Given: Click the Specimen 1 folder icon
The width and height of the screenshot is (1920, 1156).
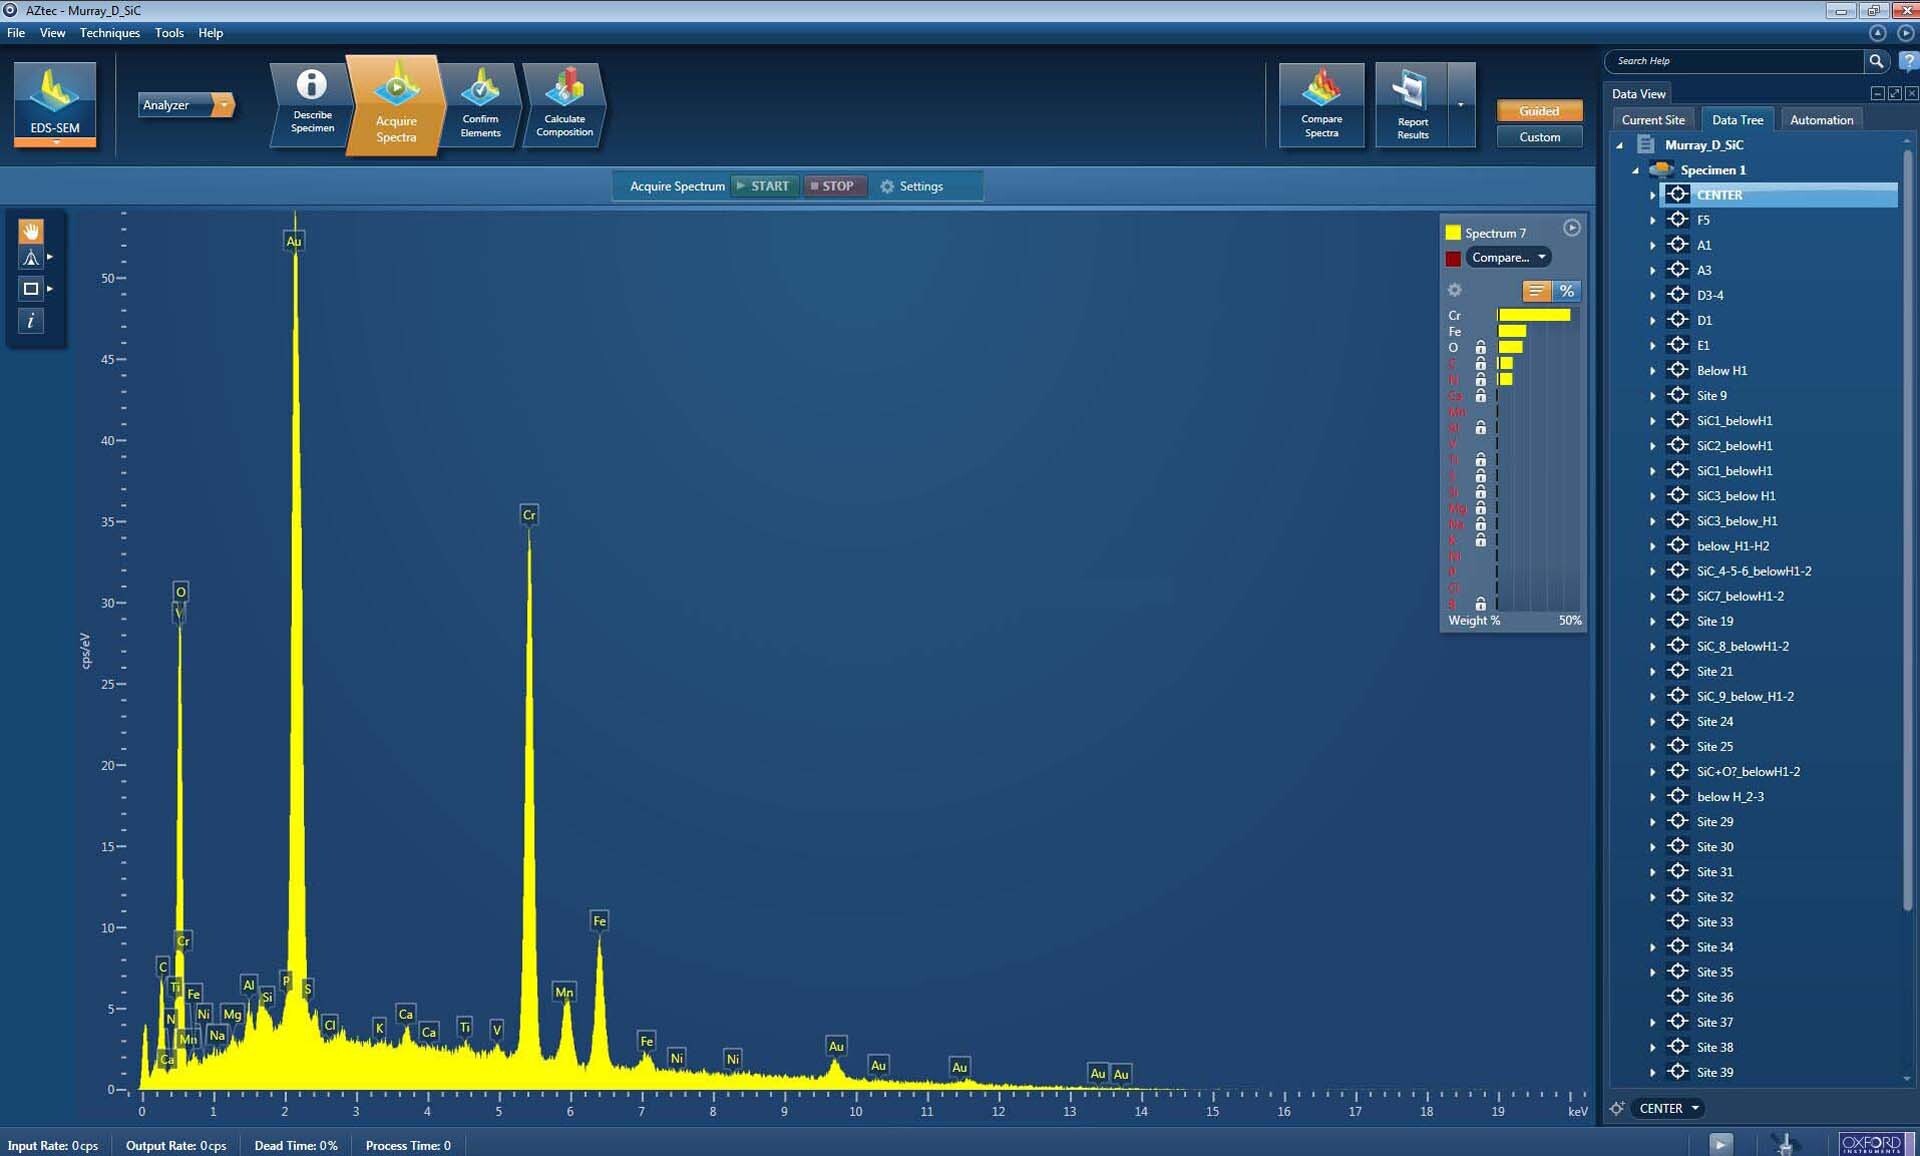Looking at the screenshot, I should click(1662, 169).
